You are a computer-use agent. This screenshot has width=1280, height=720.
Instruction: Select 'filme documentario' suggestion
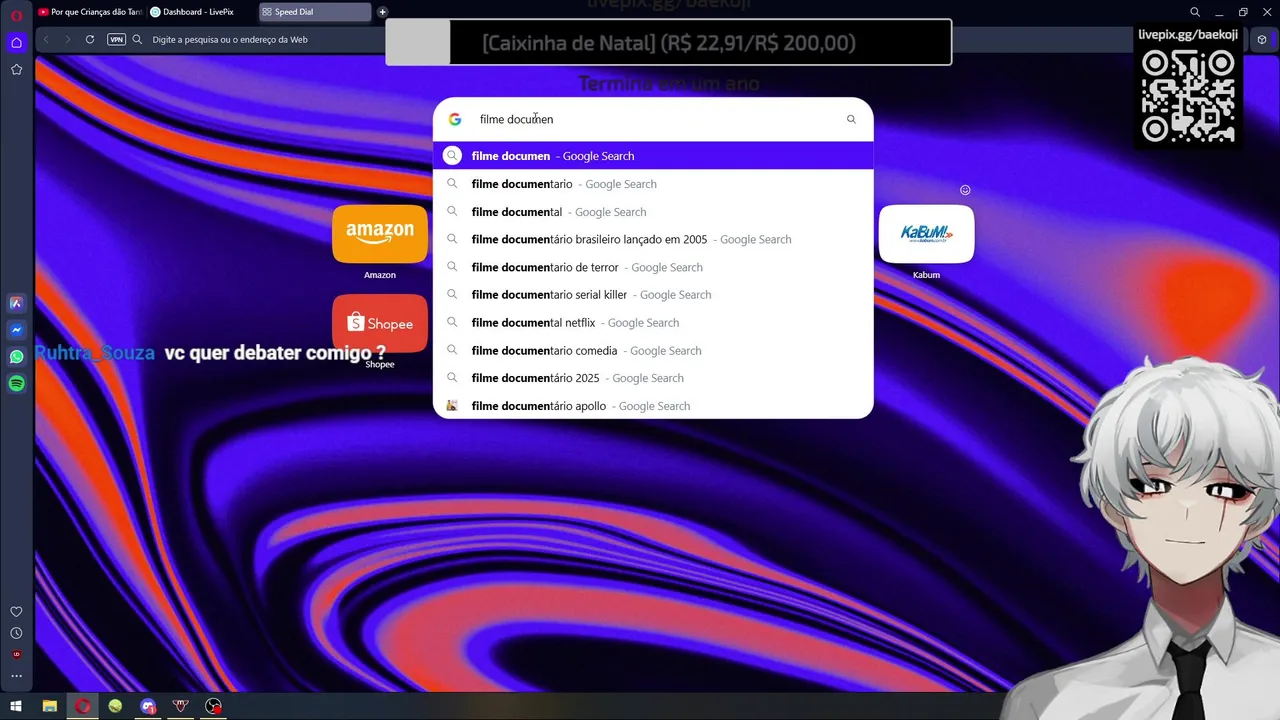(653, 184)
